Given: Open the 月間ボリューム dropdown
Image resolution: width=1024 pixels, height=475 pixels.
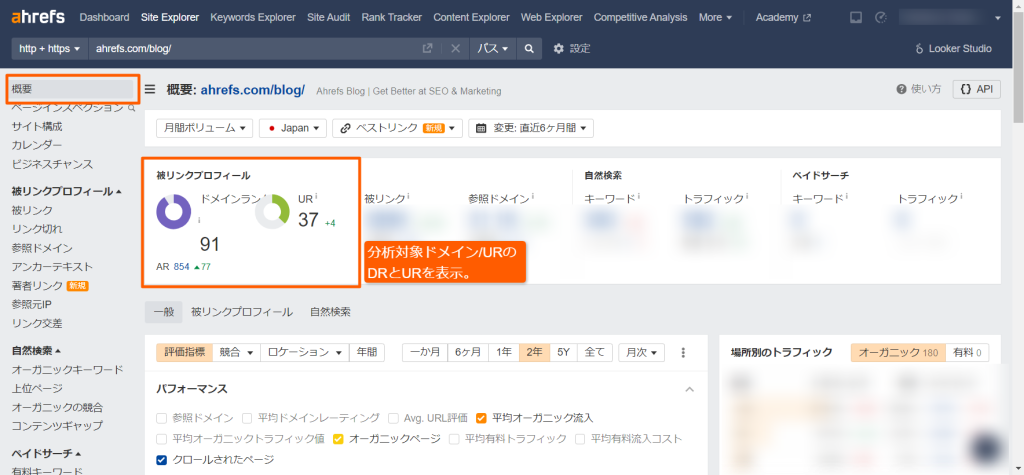Looking at the screenshot, I should [204, 128].
